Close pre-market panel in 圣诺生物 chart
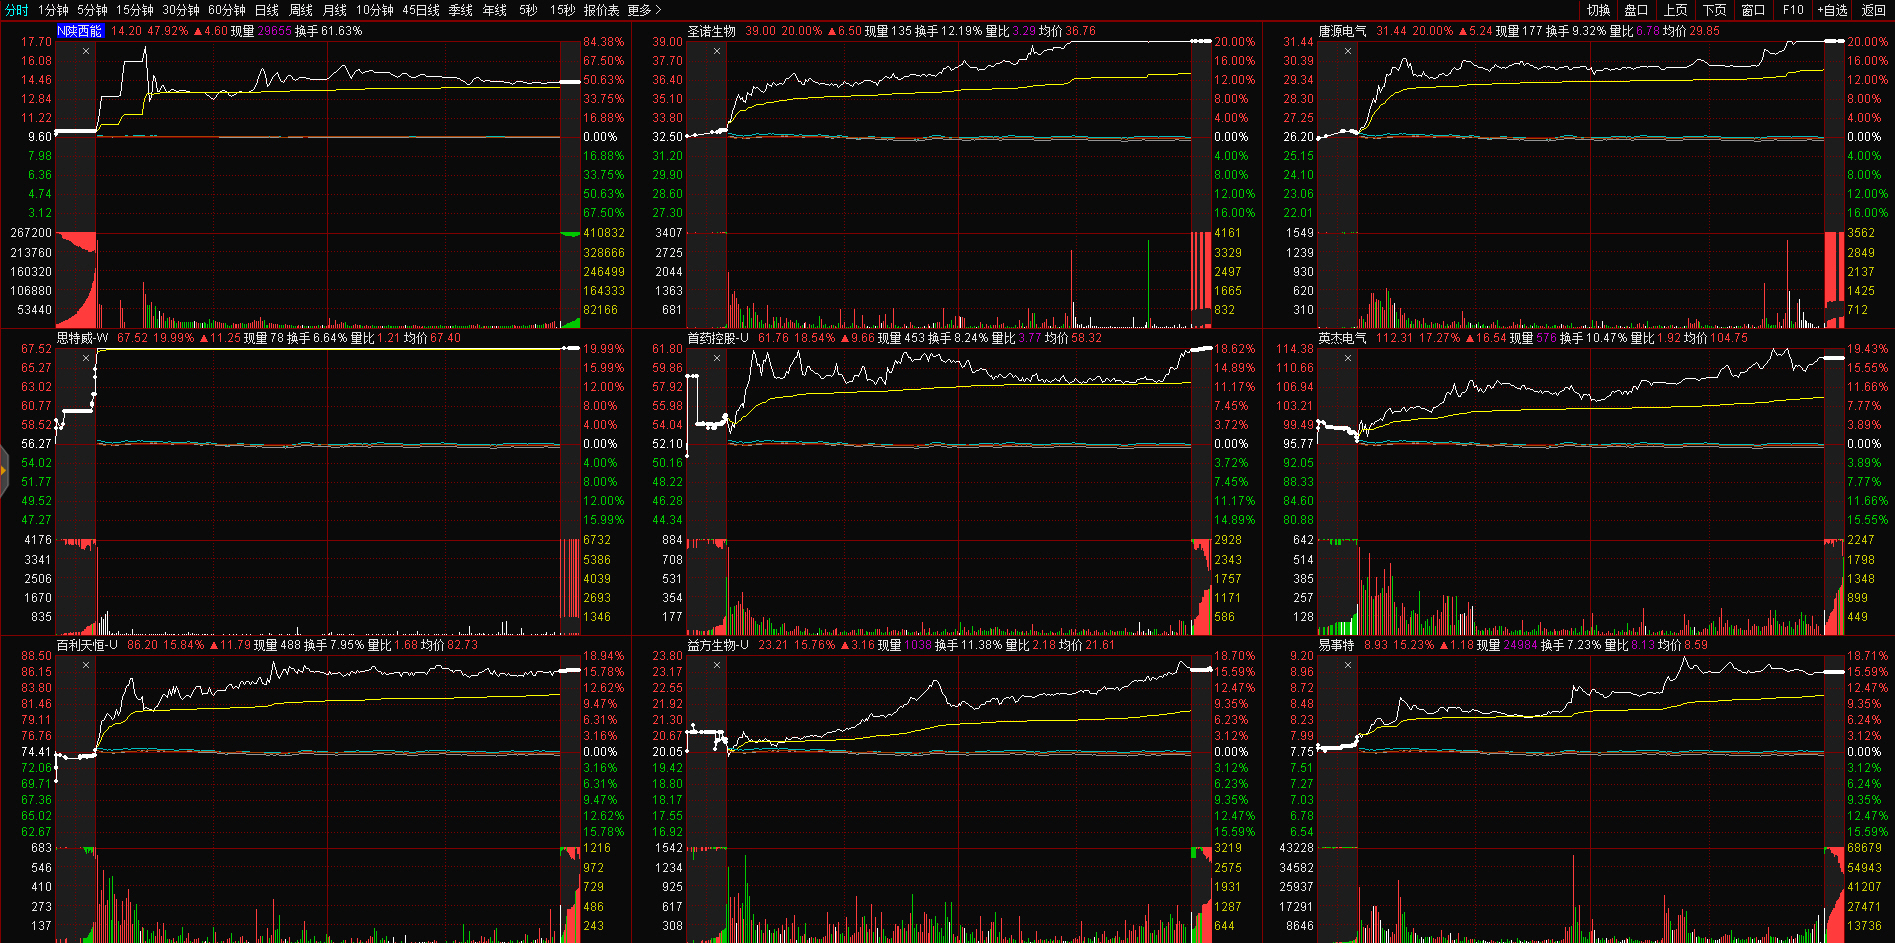The height and width of the screenshot is (943, 1895). tap(717, 51)
